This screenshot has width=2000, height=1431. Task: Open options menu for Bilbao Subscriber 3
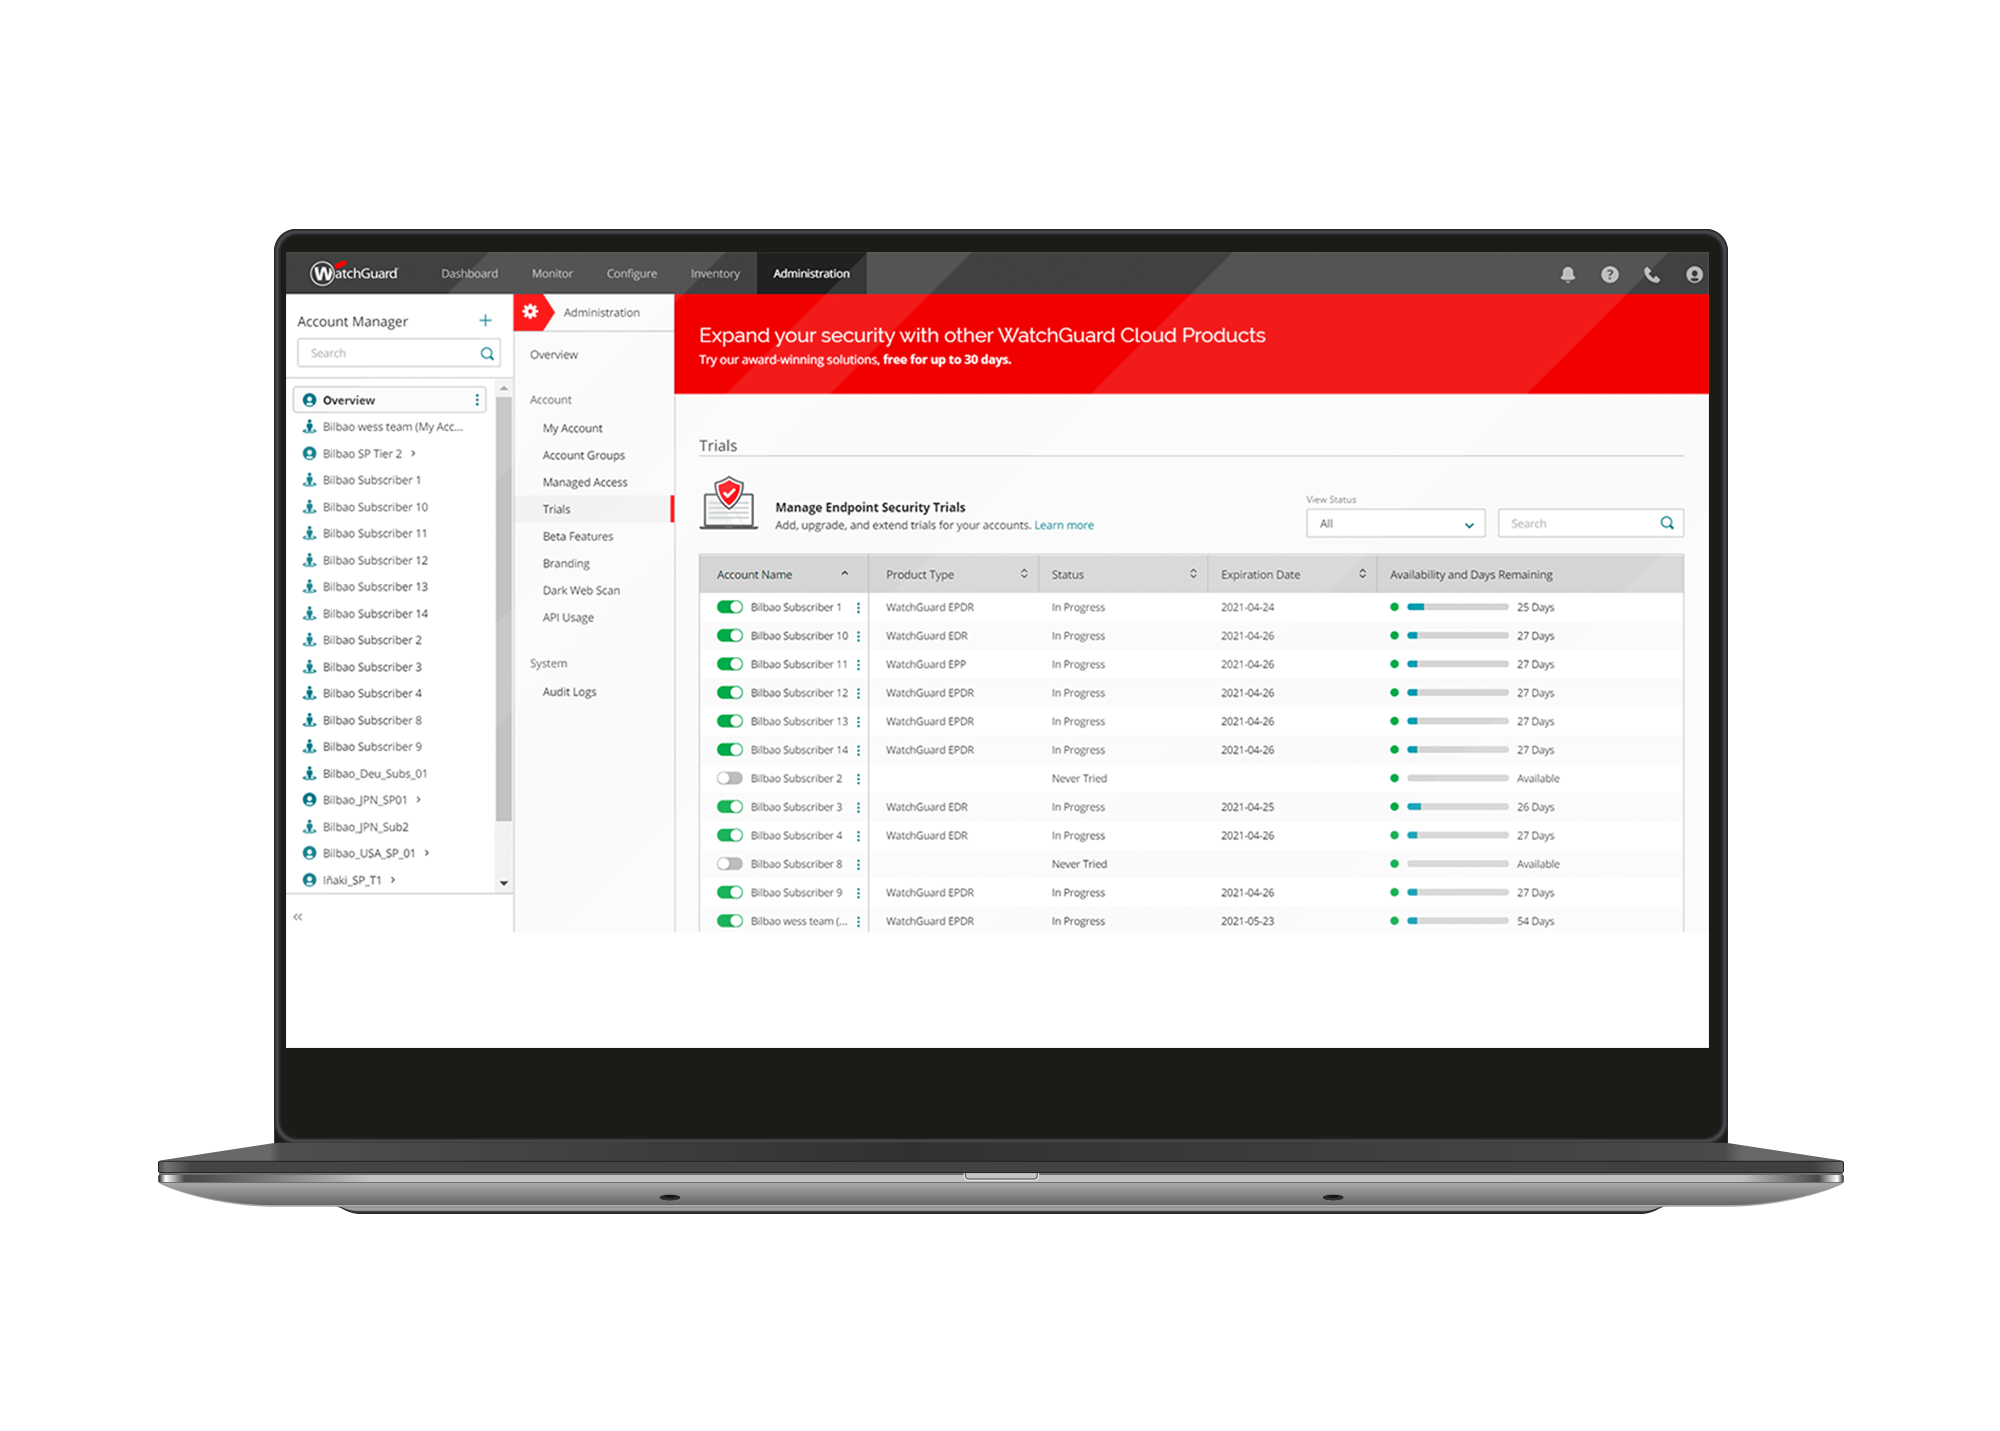[858, 807]
